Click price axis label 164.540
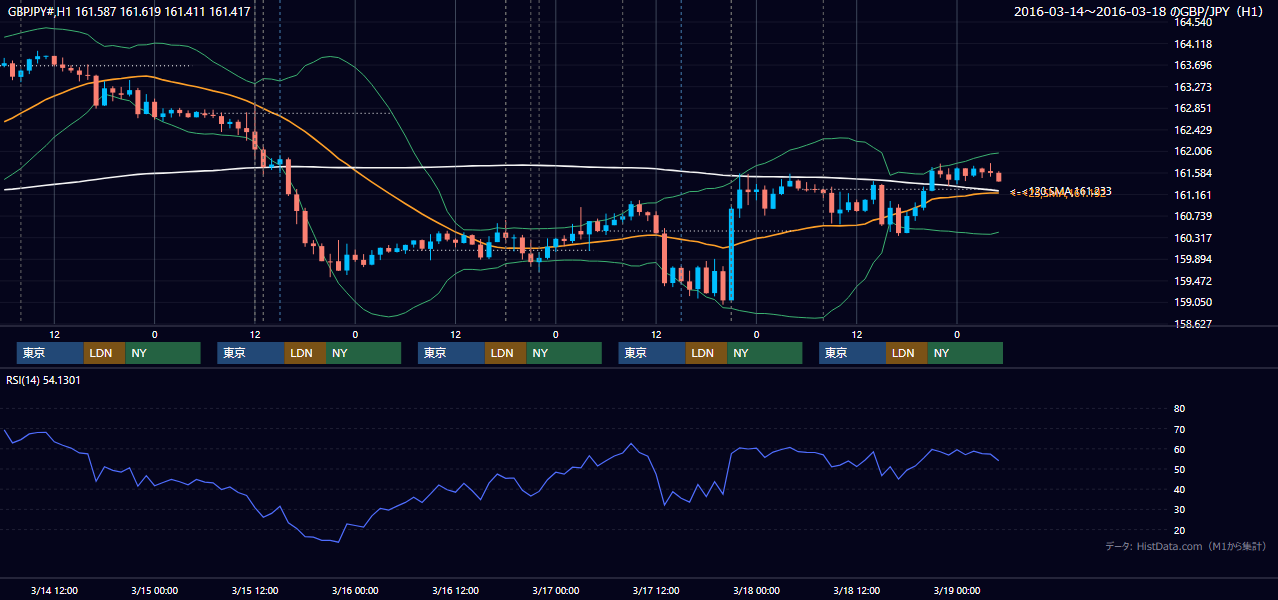 [1192, 22]
